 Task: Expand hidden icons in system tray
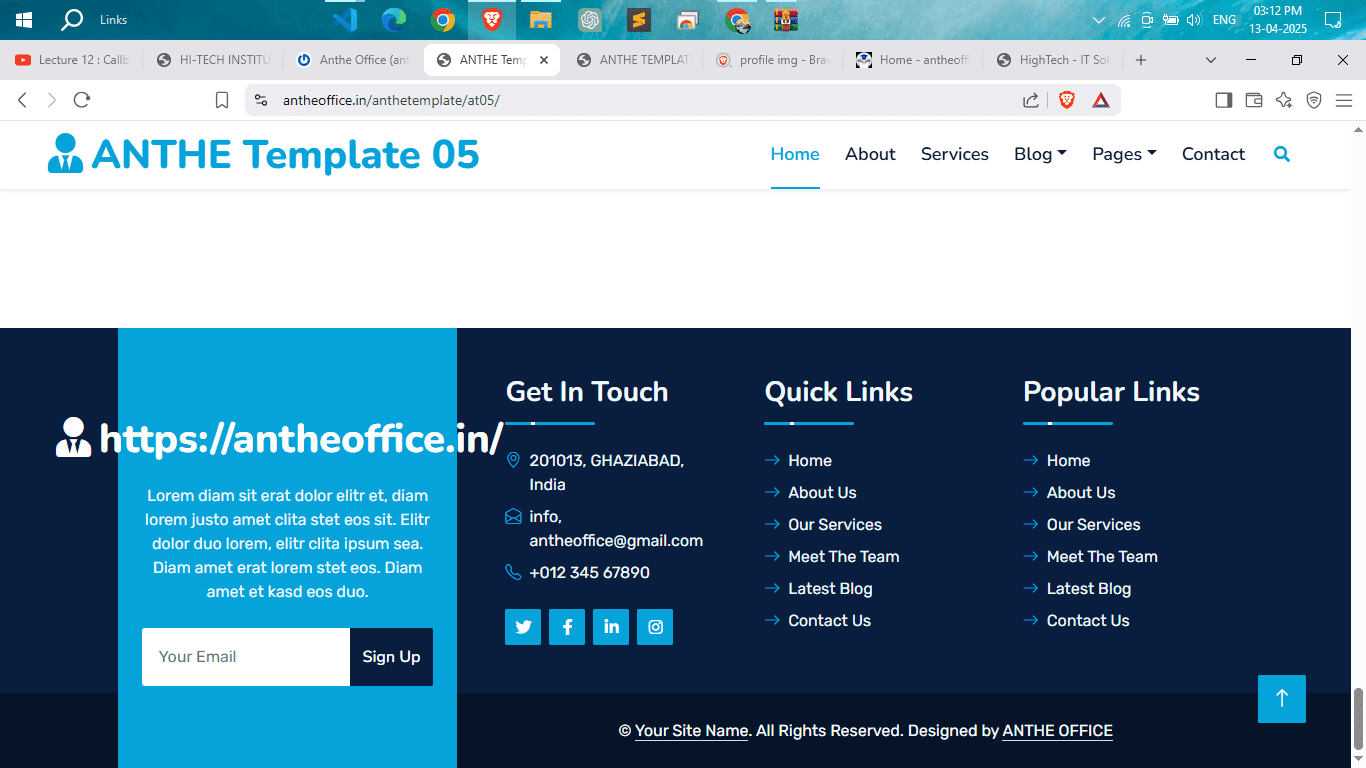click(1098, 19)
